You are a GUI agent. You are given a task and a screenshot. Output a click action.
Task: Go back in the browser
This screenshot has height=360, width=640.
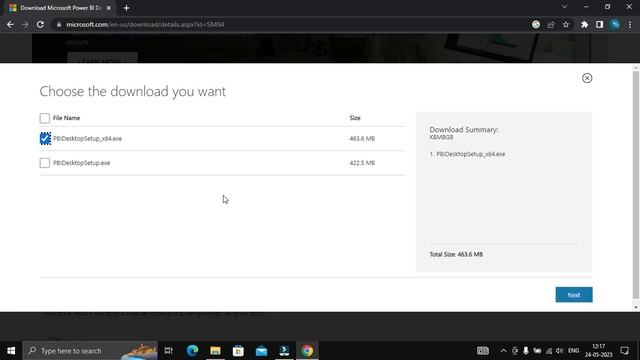(x=10, y=24)
